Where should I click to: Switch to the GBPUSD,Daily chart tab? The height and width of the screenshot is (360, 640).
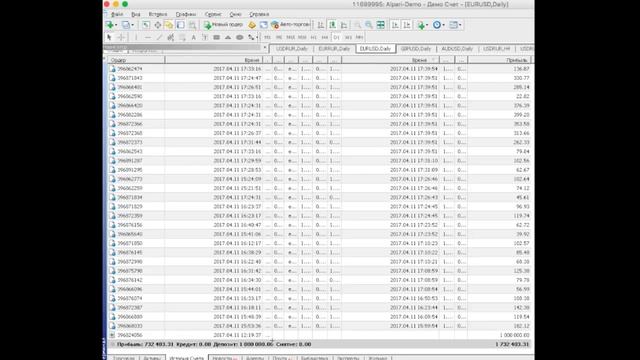416,49
